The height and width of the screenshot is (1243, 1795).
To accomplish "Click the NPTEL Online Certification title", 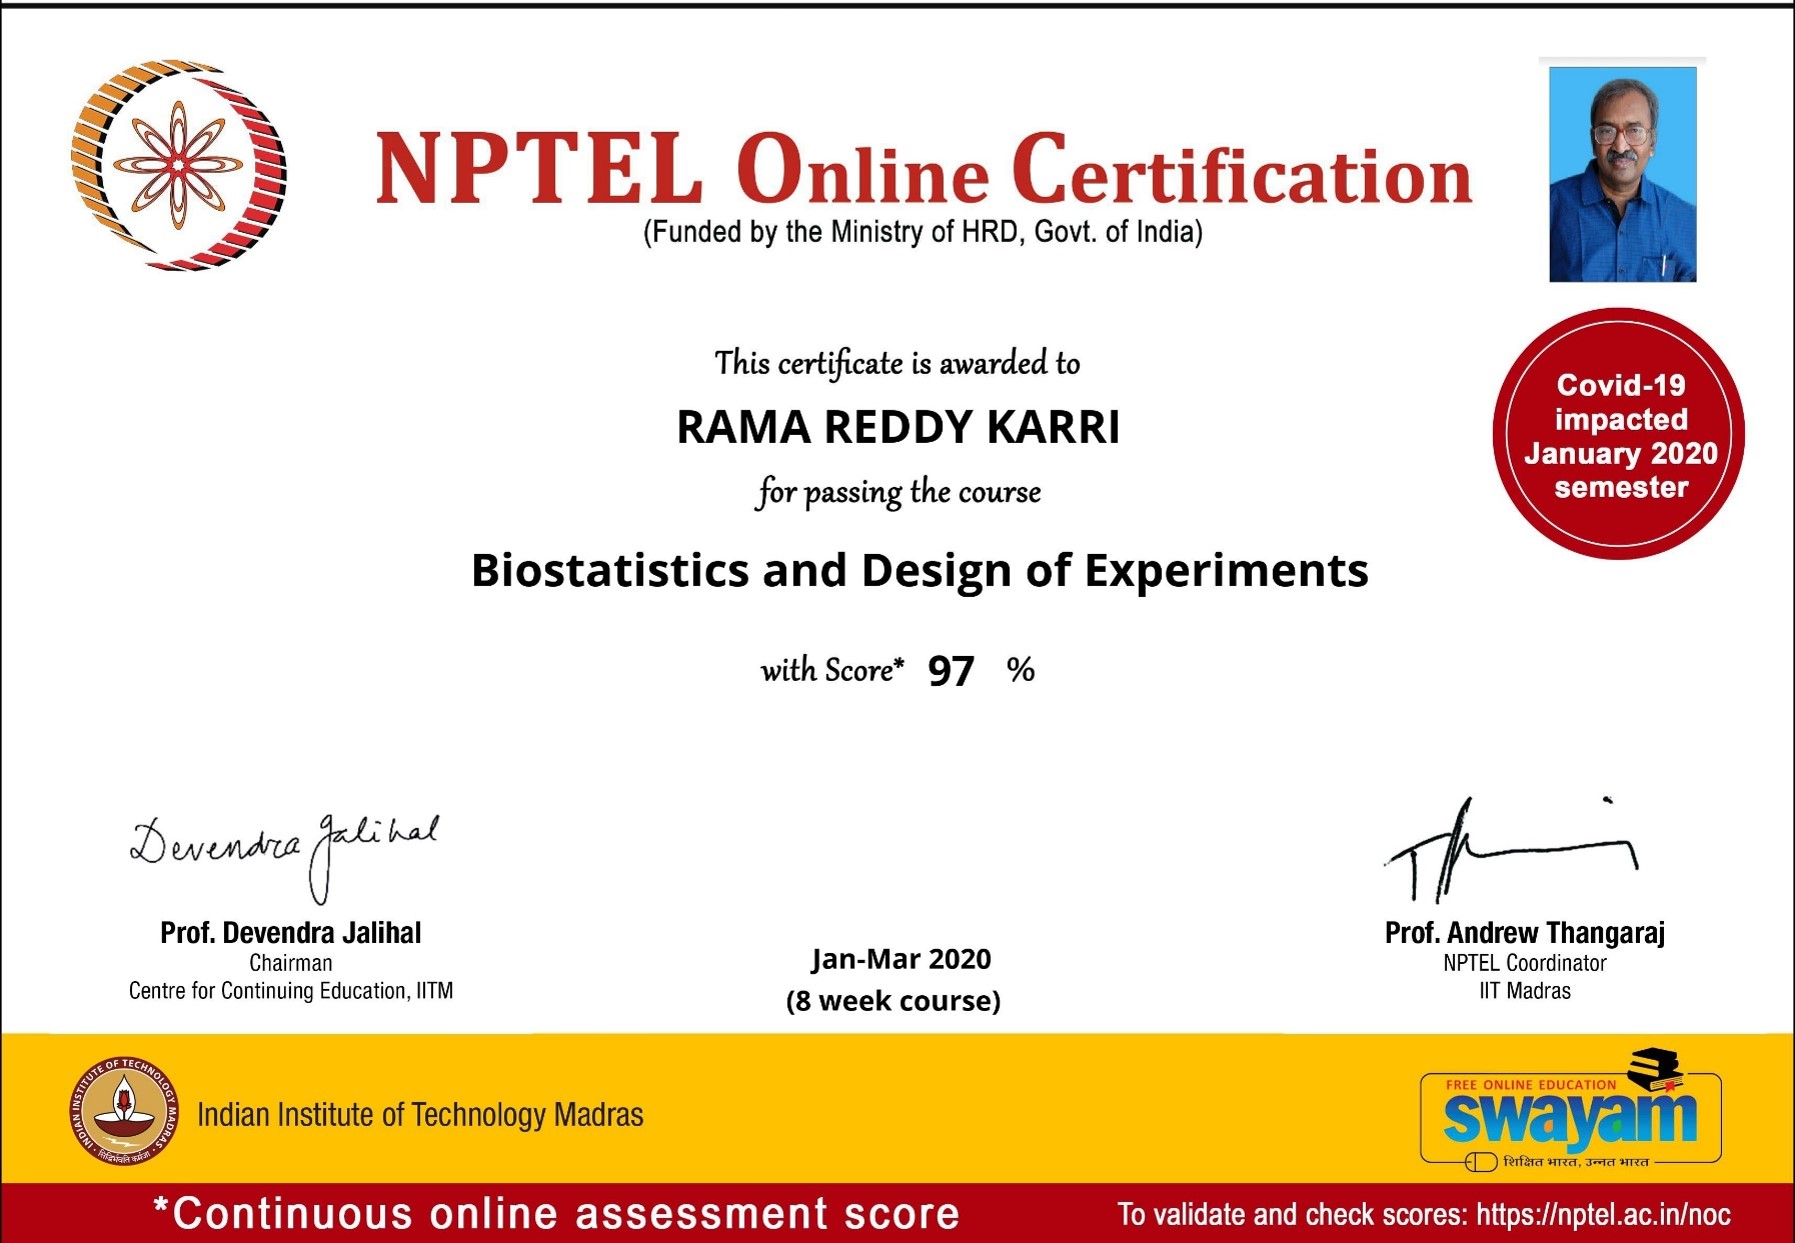I will [923, 168].
